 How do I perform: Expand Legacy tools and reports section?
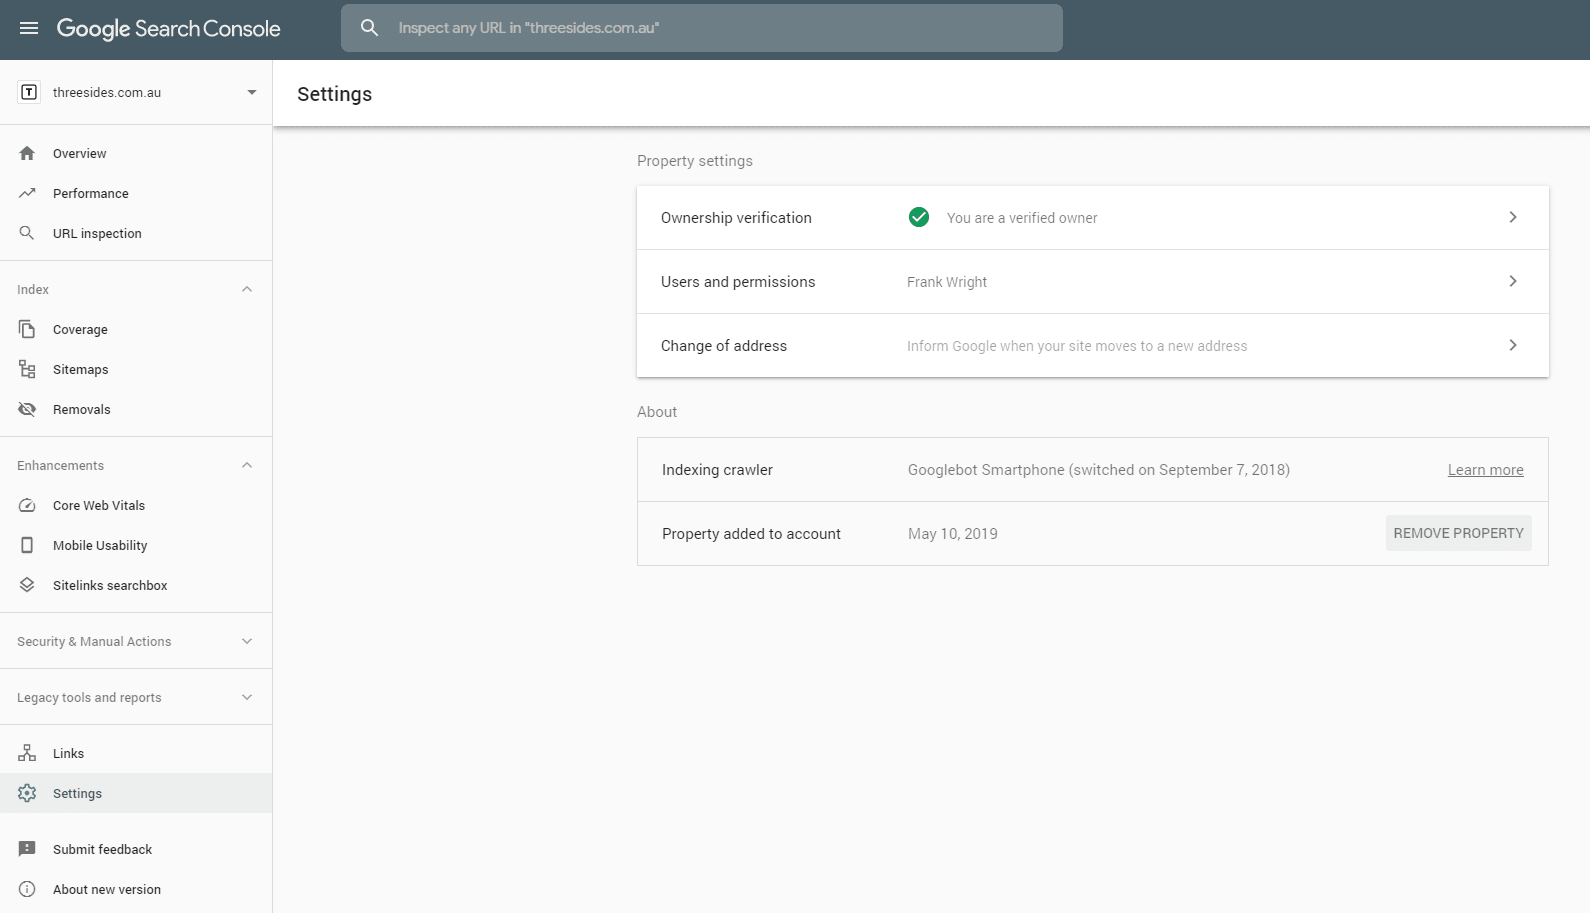pos(247,697)
